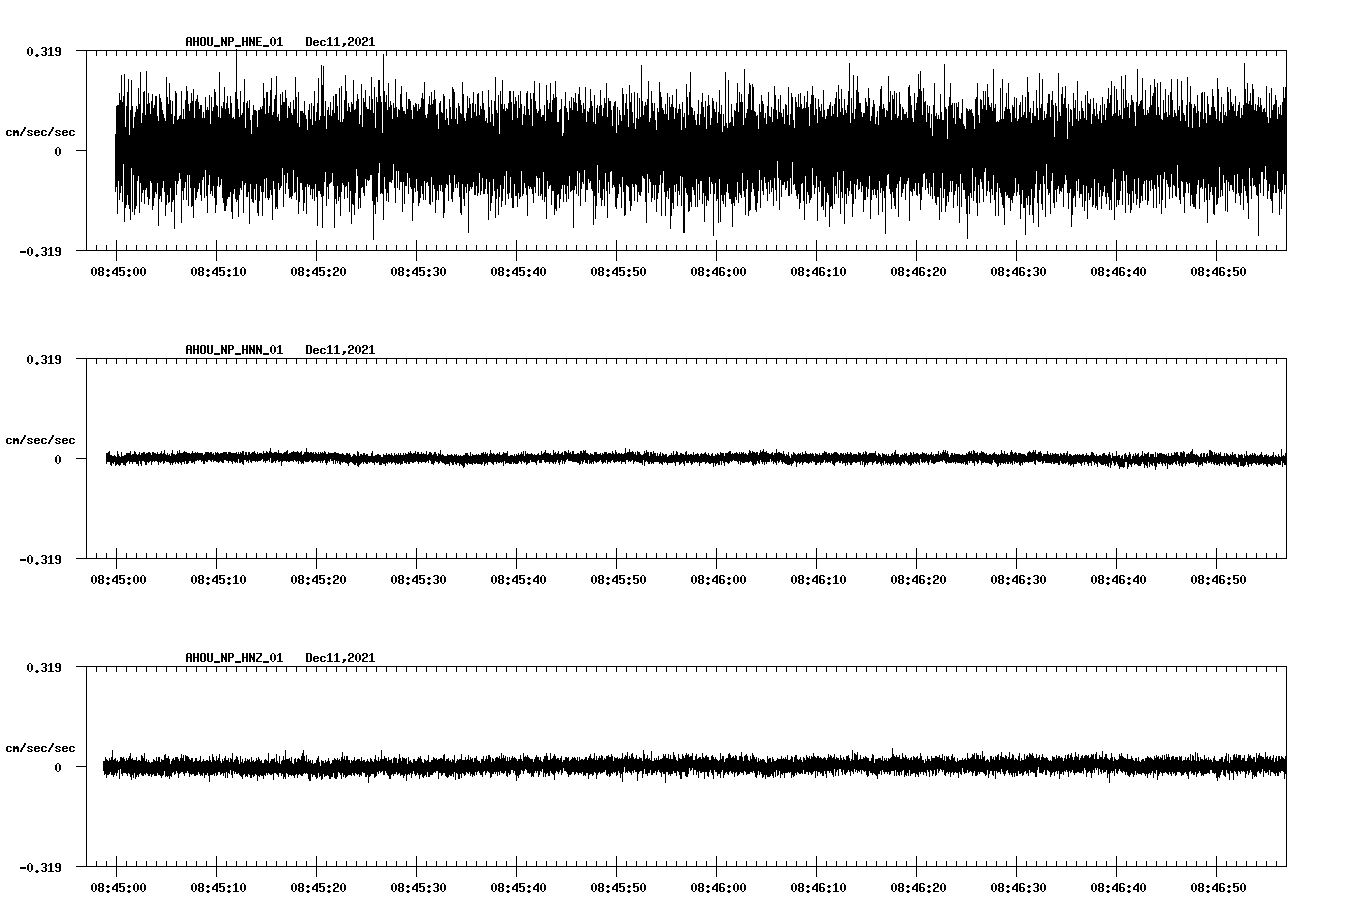The height and width of the screenshot is (924, 1358).
Task: Click the Dec11,2021 date on the HNE plot
Action: 340,42
